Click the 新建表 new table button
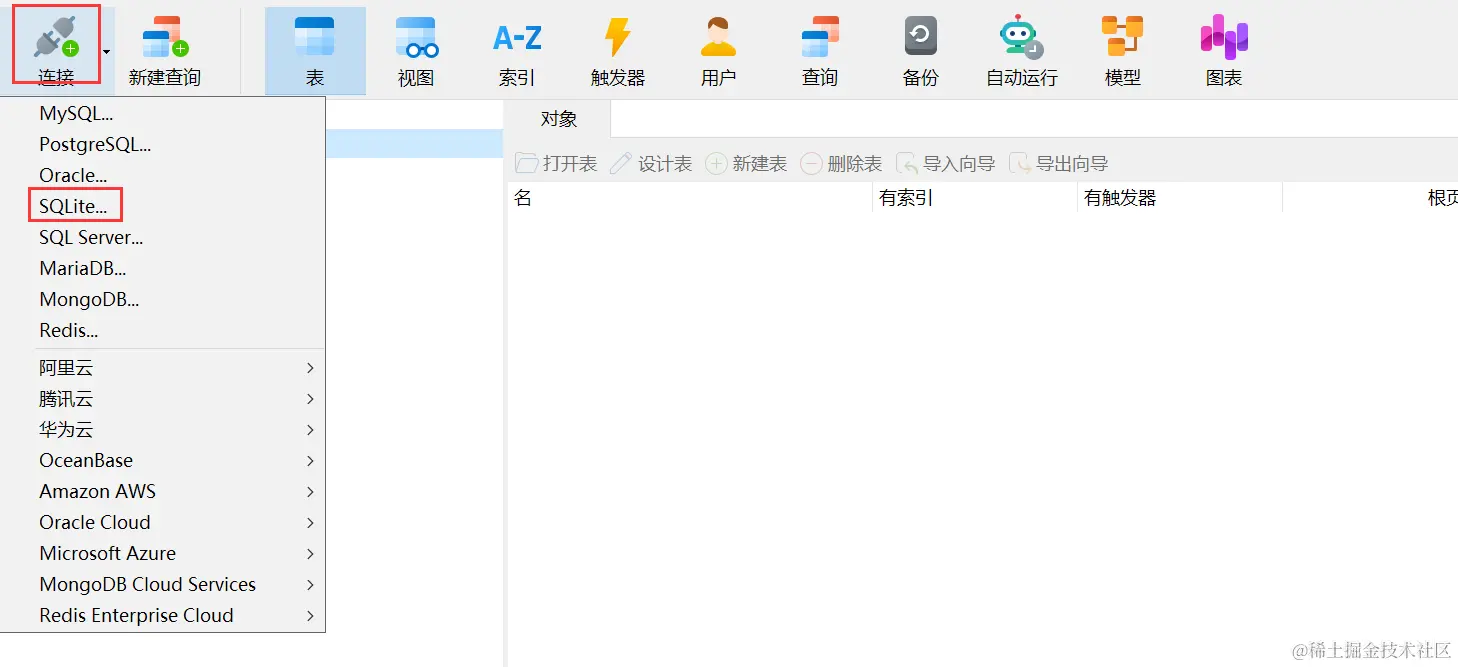Screen dimensions: 1458x667 [746, 164]
